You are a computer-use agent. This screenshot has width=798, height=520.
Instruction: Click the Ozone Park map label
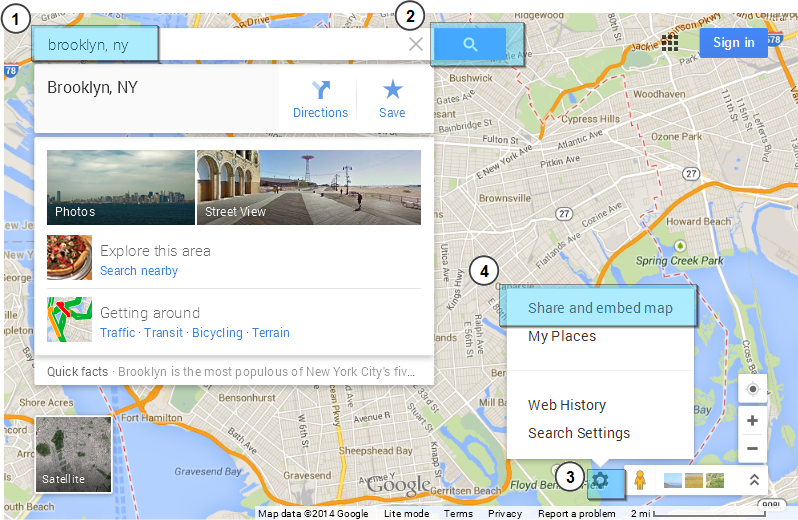676,136
